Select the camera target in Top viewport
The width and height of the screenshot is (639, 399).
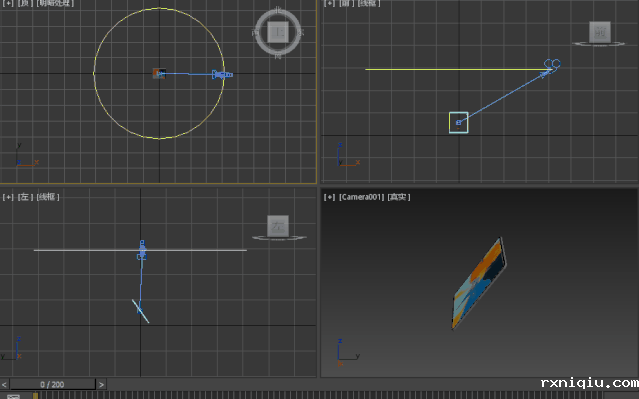159,74
